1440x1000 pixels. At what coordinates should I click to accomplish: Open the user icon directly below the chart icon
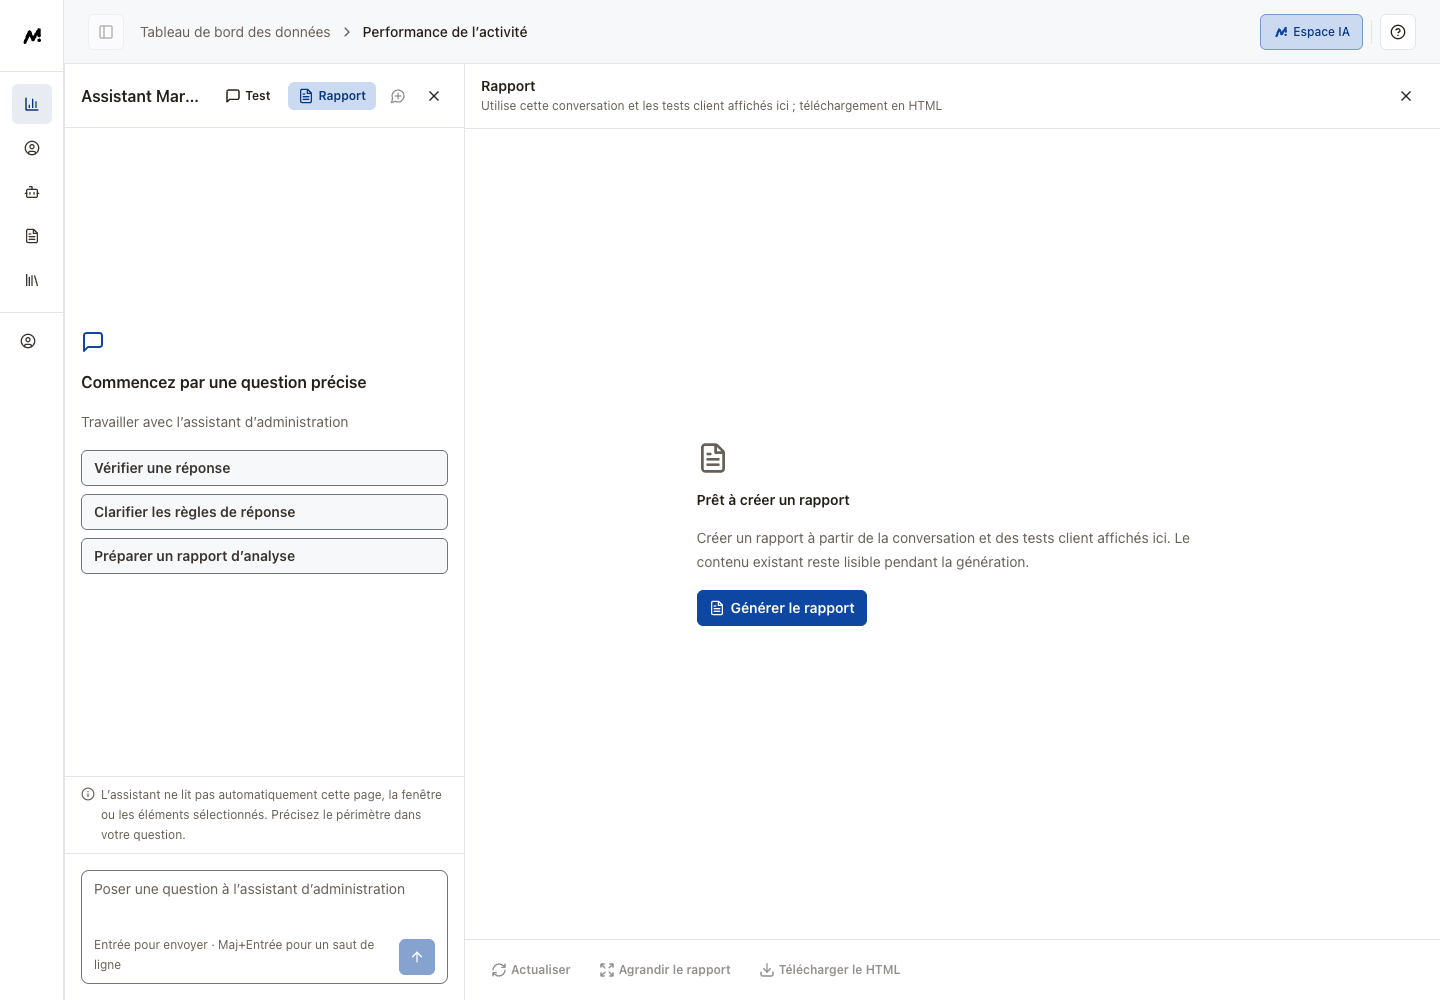point(32,148)
